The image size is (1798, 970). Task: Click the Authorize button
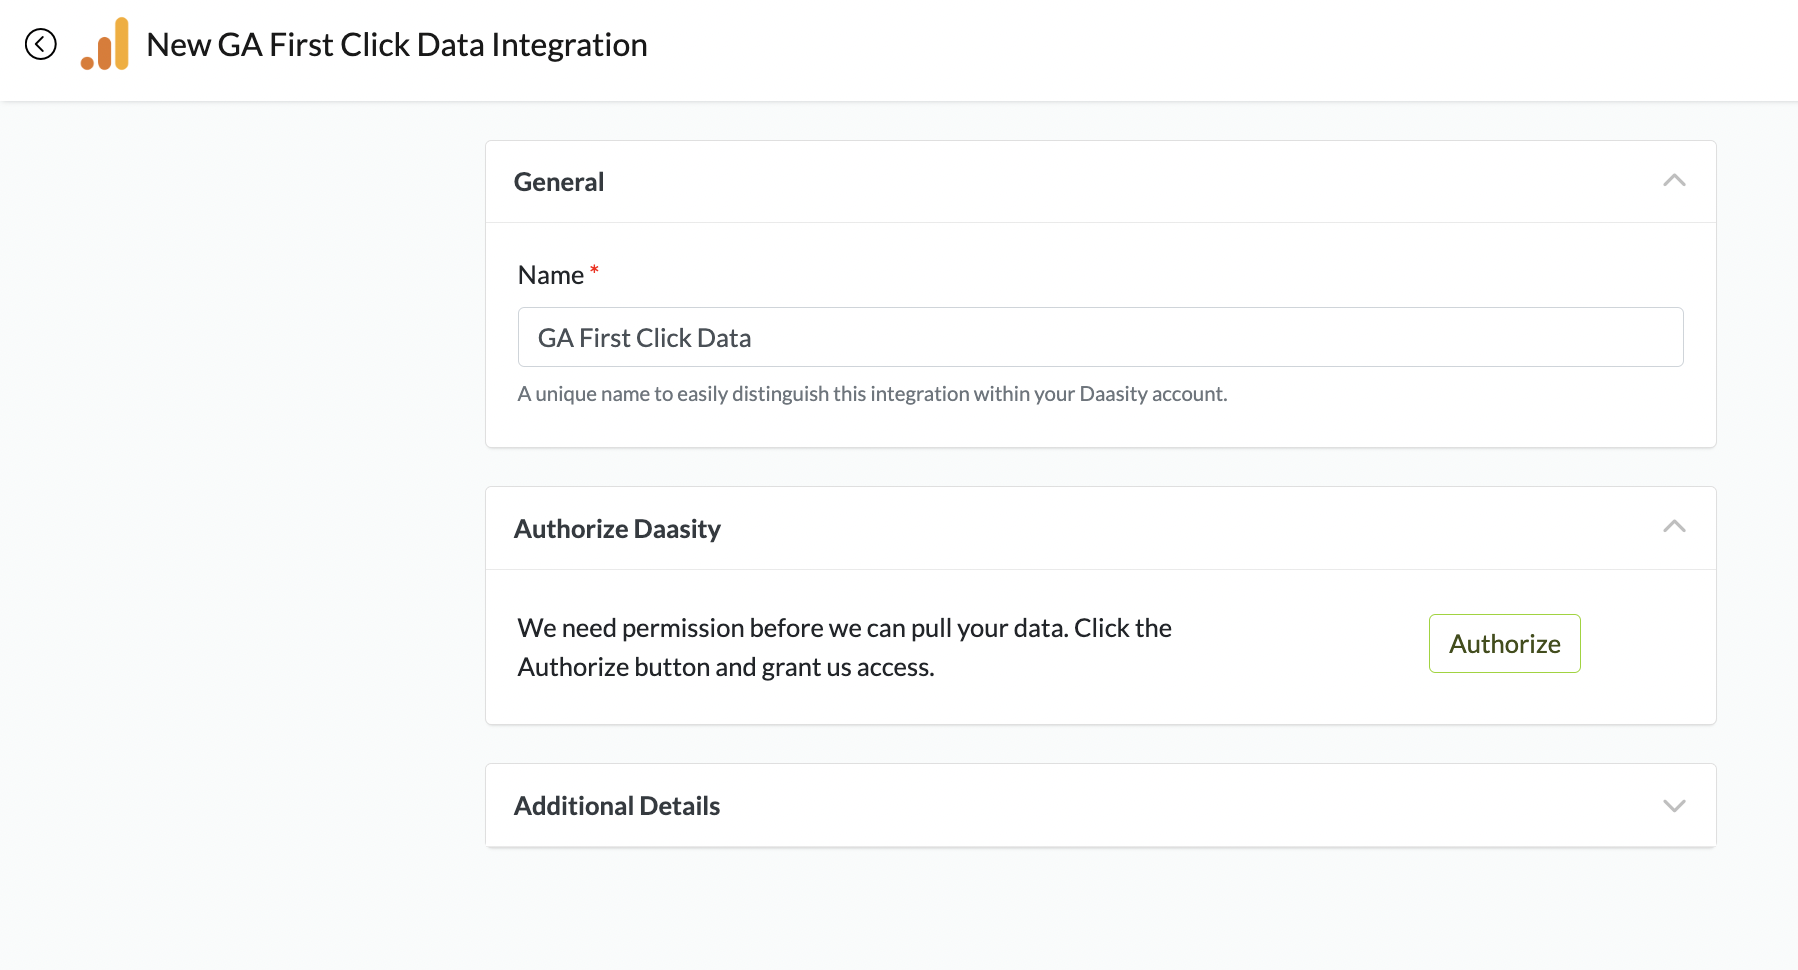(x=1504, y=644)
